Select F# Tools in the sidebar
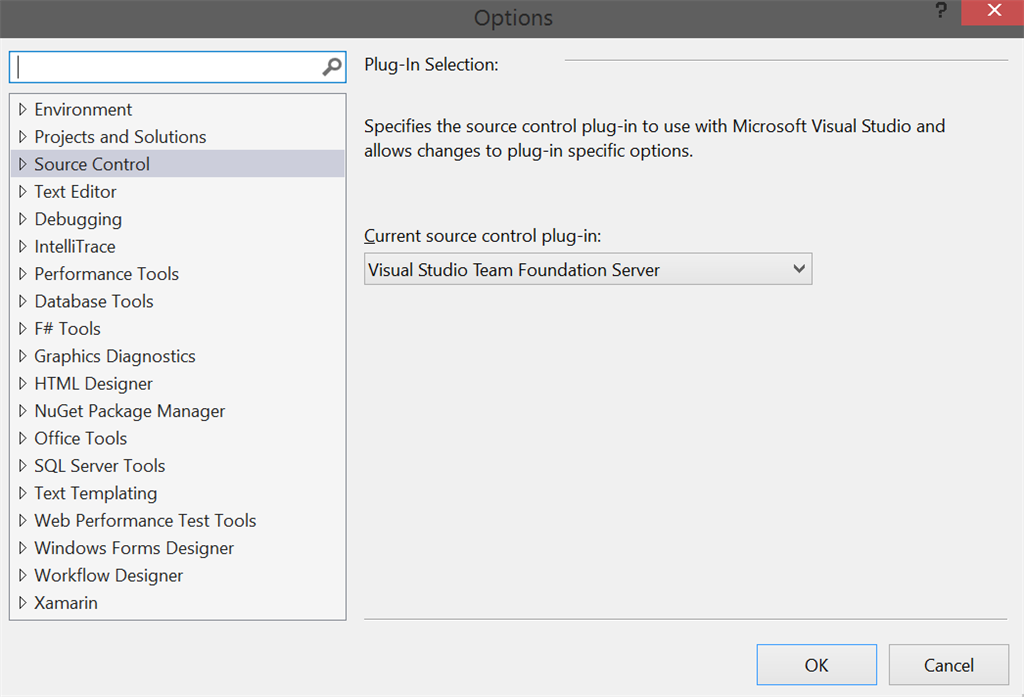 coord(67,328)
